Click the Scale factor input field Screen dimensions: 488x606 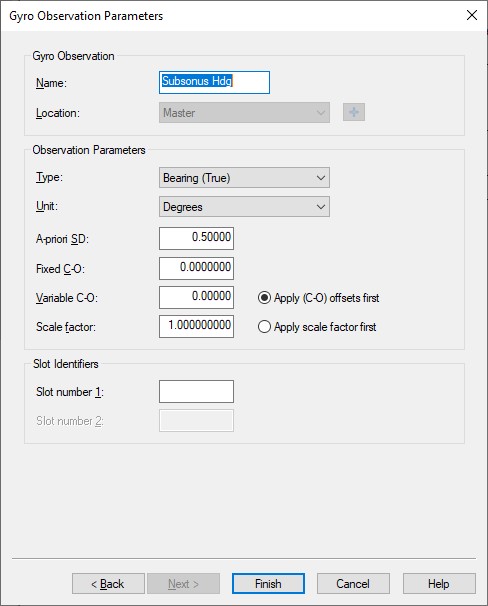coord(196,326)
